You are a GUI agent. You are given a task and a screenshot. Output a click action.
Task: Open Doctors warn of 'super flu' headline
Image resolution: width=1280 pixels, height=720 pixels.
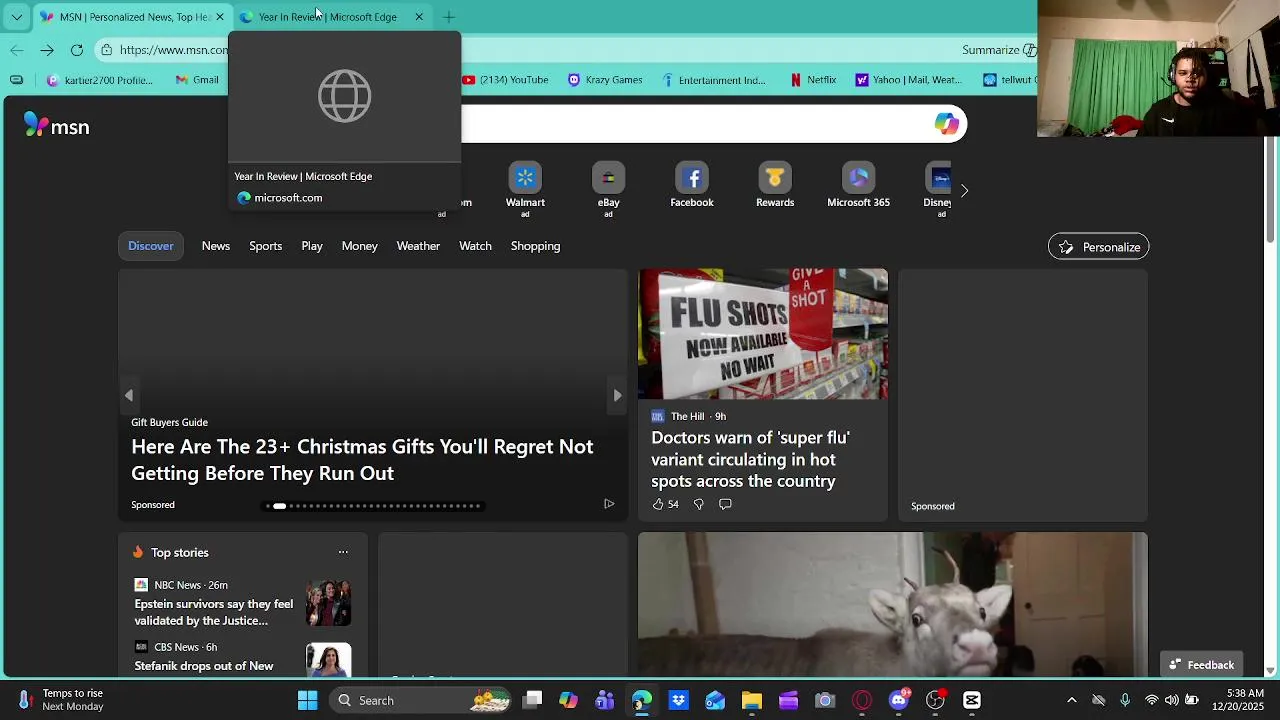click(x=750, y=459)
